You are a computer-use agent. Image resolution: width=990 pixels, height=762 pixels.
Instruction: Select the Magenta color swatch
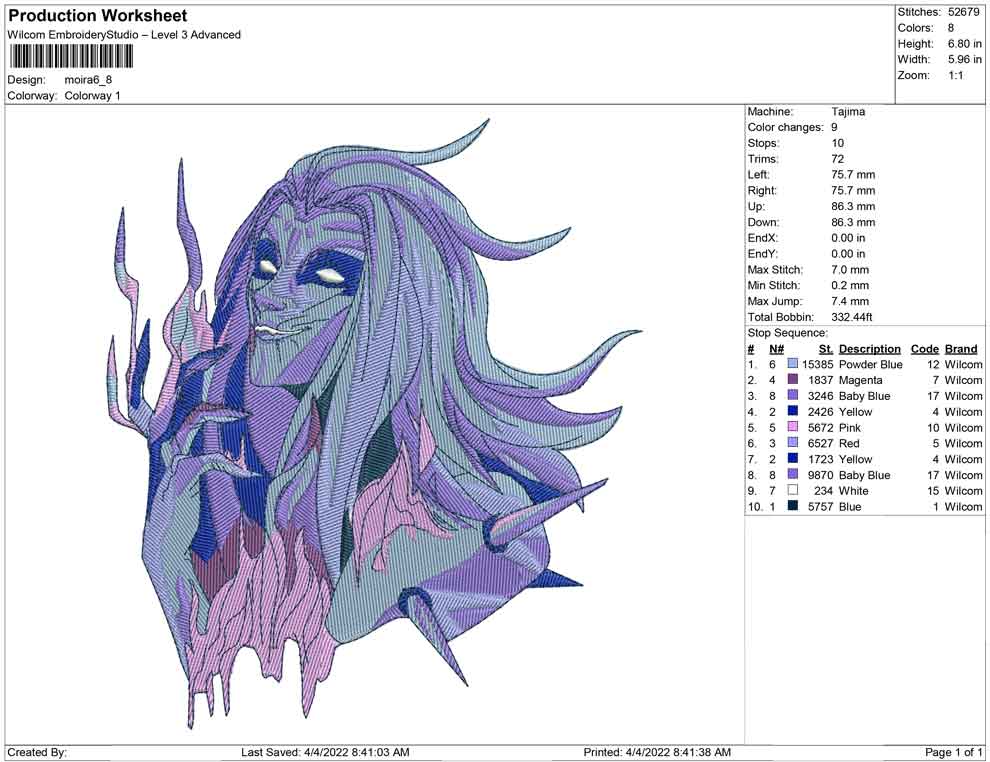[x=793, y=381]
